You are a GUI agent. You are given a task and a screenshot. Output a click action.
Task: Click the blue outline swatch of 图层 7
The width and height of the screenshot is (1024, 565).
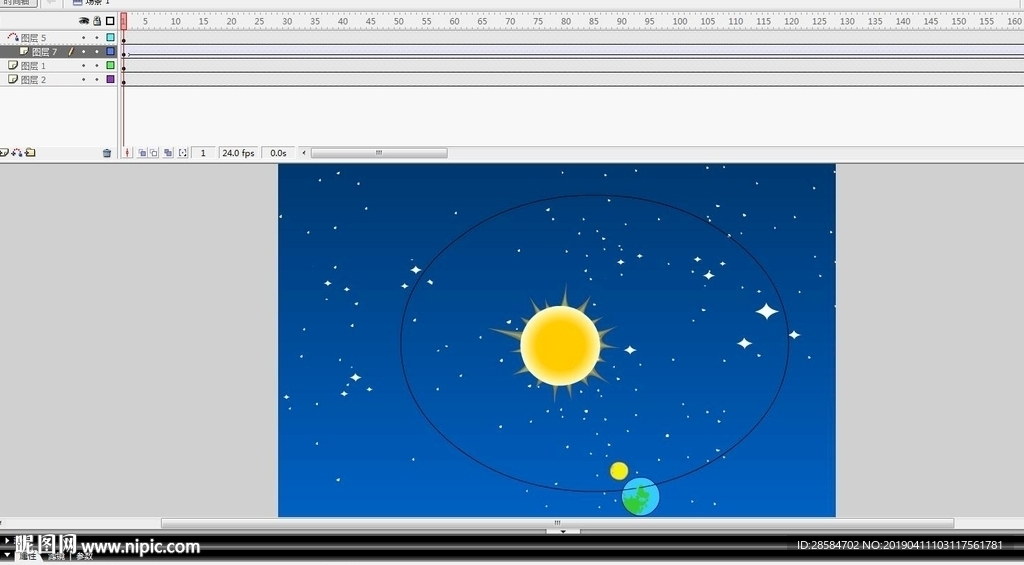click(110, 51)
